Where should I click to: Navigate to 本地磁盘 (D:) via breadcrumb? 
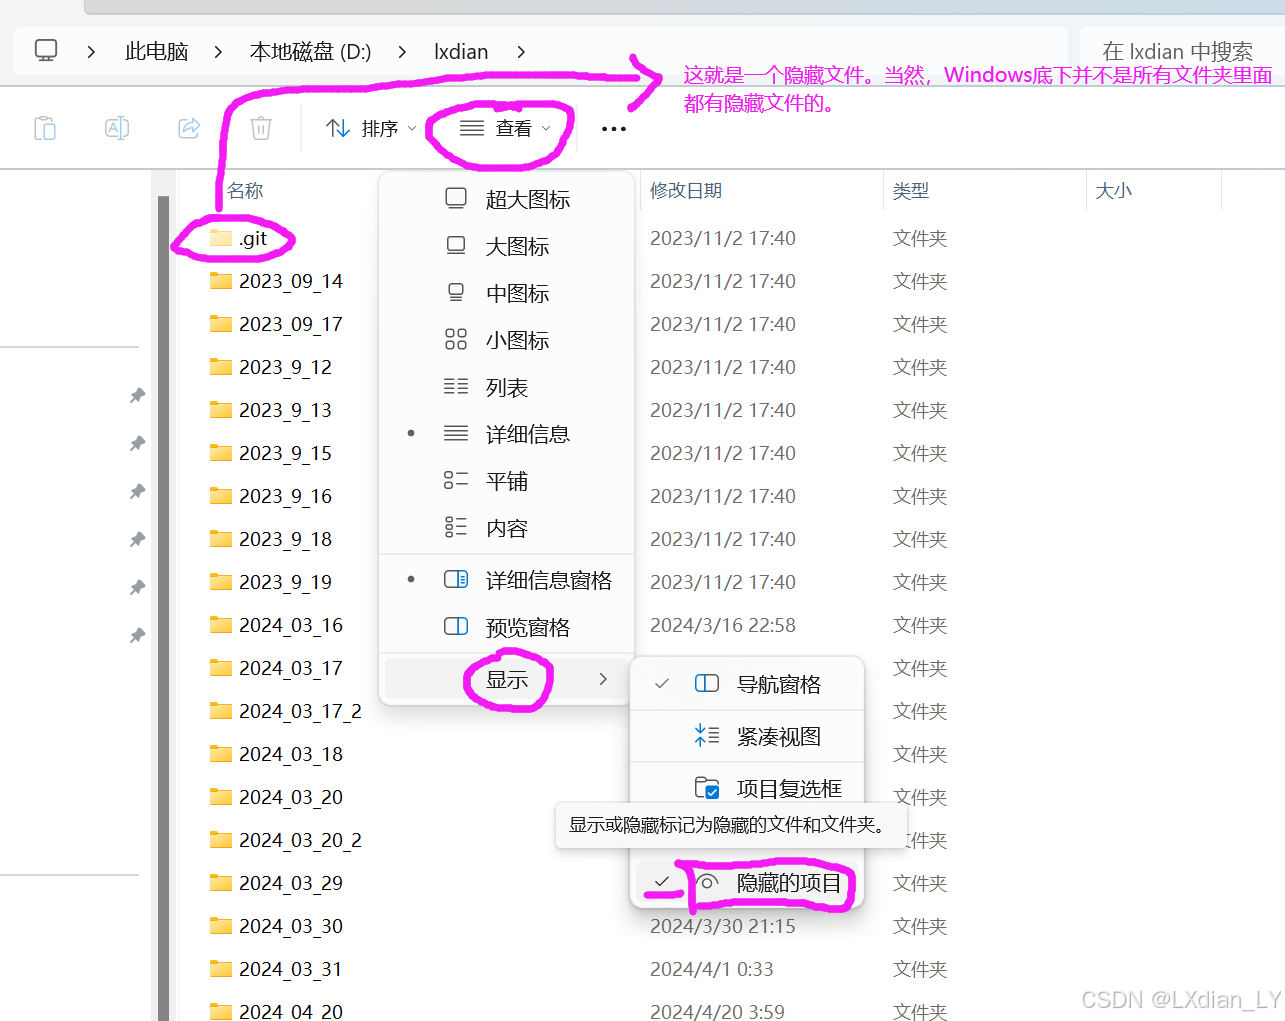[x=310, y=51]
